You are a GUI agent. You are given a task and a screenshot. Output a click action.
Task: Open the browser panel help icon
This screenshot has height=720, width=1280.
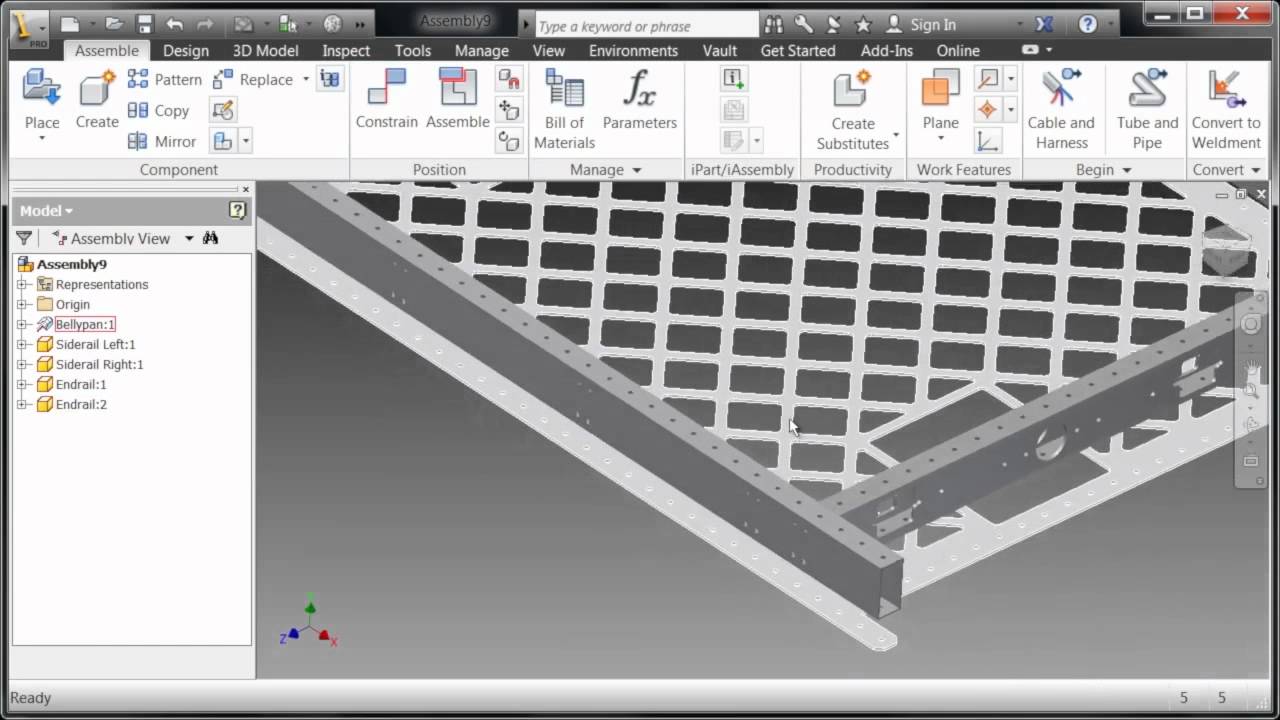coord(237,210)
